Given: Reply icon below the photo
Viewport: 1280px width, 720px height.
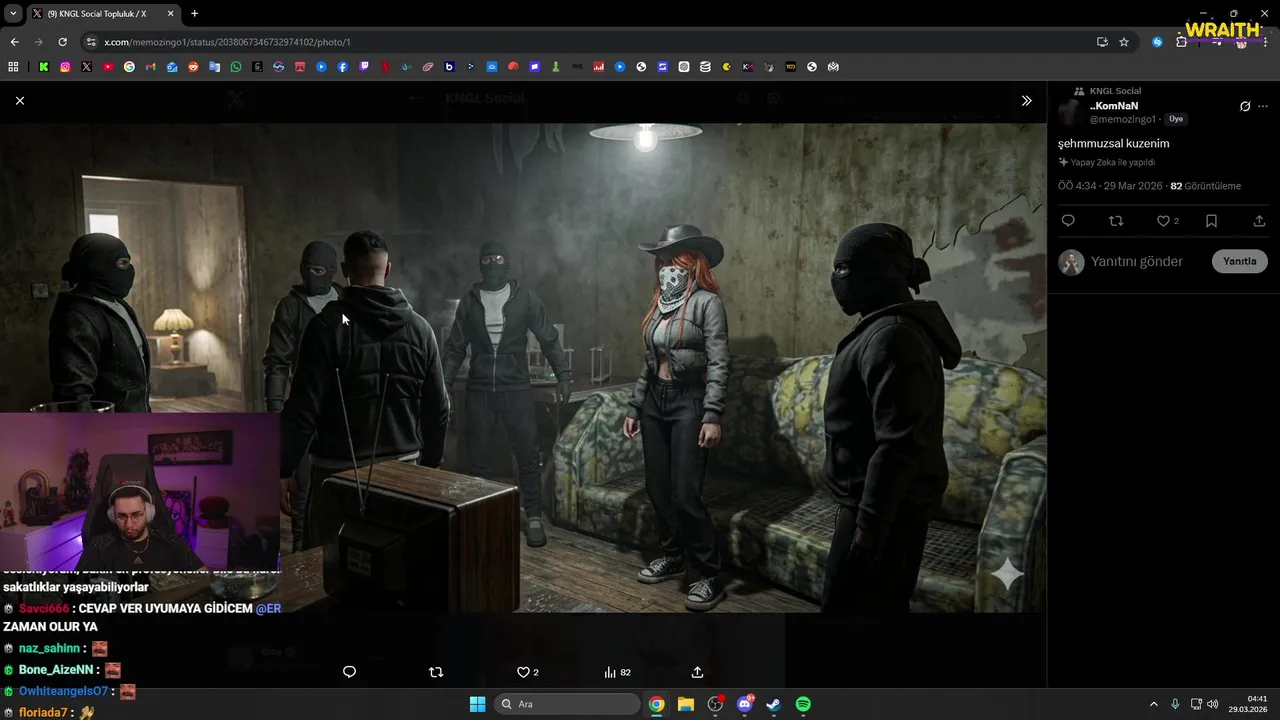Looking at the screenshot, I should pyautogui.click(x=349, y=672).
